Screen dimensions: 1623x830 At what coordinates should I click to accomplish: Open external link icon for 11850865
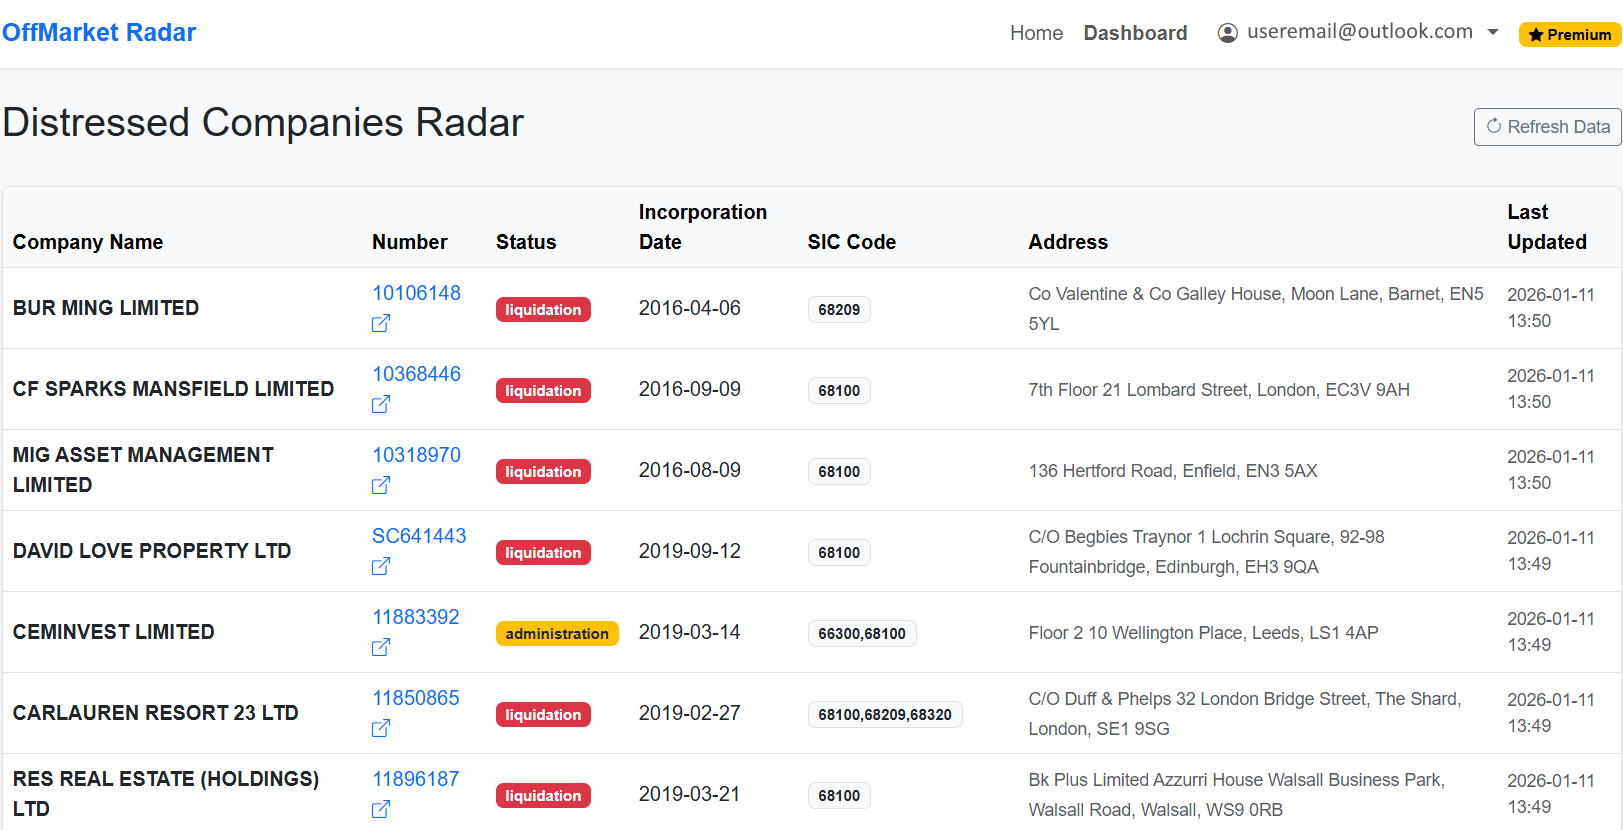click(x=381, y=729)
